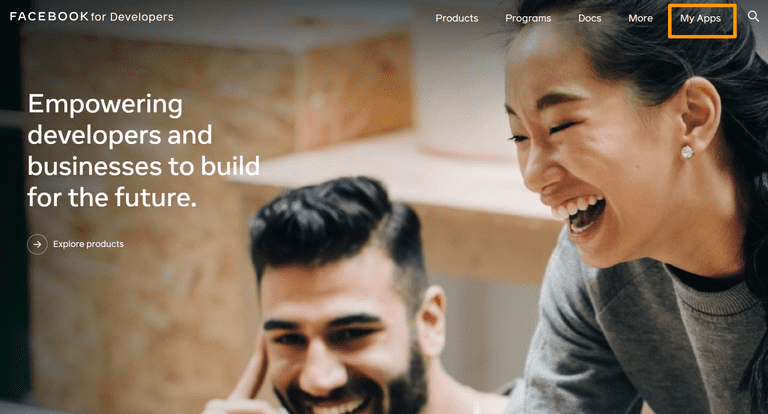Image resolution: width=768 pixels, height=414 pixels.
Task: Open My Apps in the navigation
Action: pos(700,19)
